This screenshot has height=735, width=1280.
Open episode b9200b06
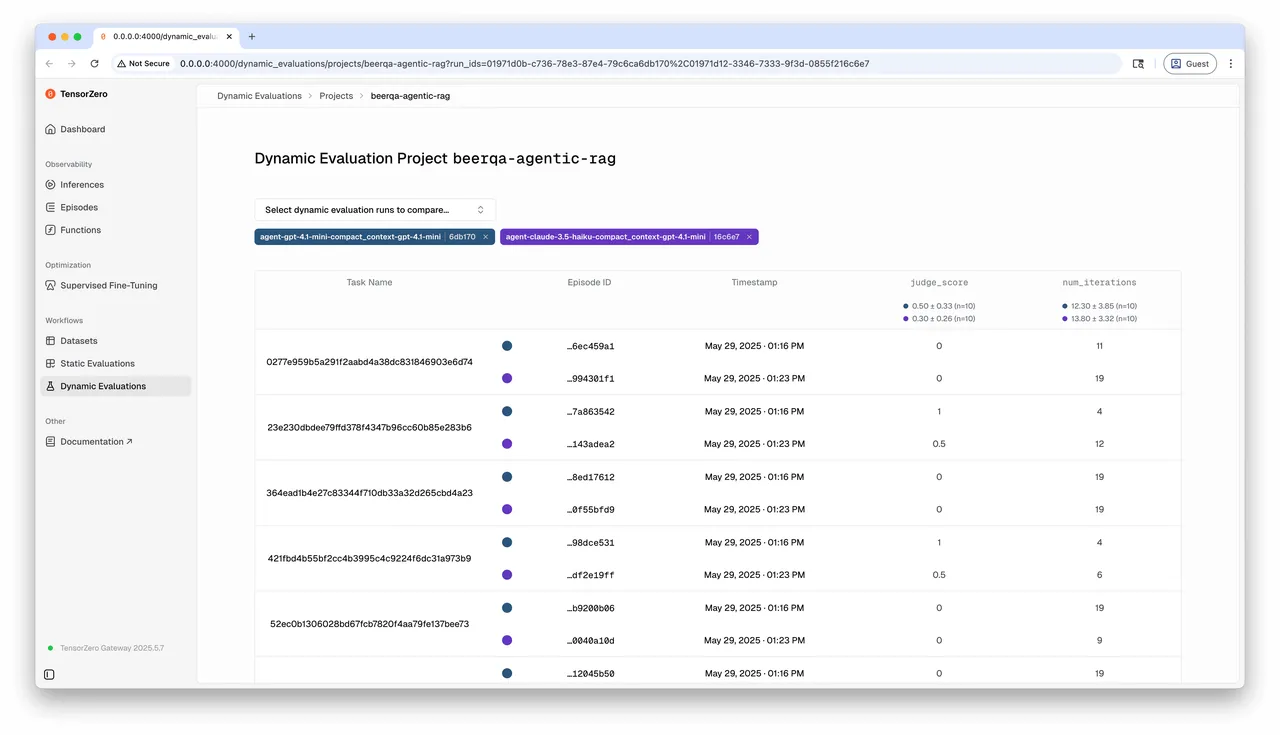591,608
